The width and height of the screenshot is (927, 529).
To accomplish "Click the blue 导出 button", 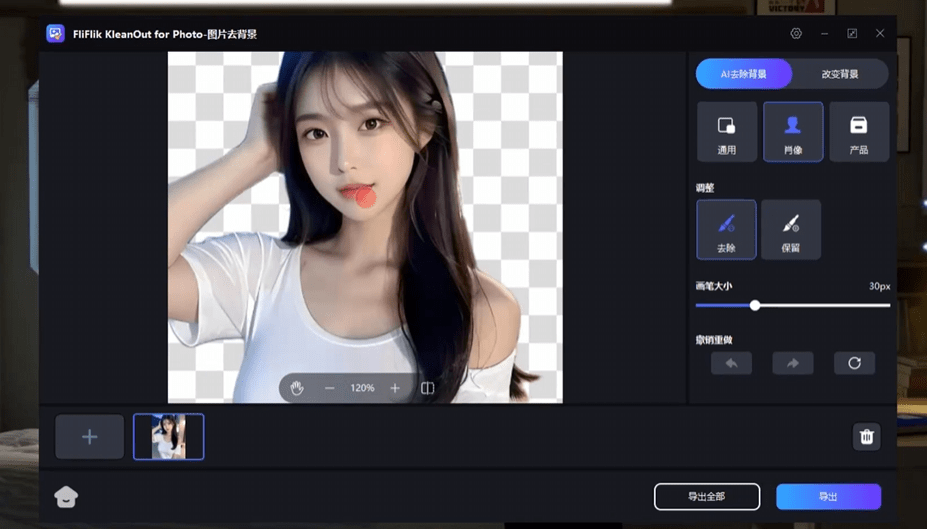I will (828, 497).
